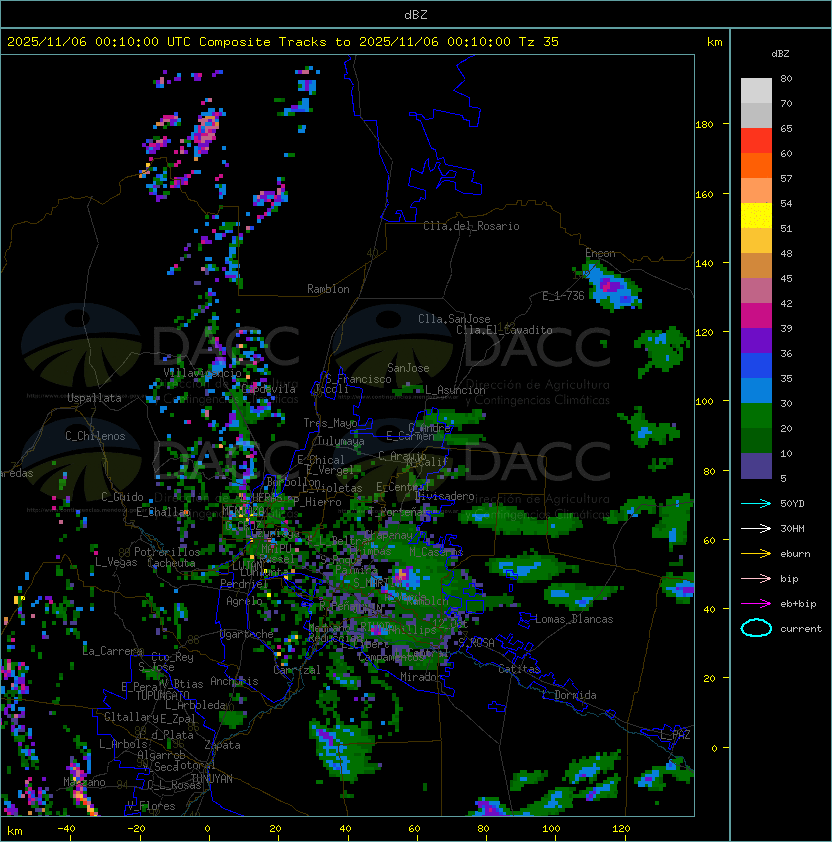Click the cyan 50YD arrow legend icon
The image size is (832, 842).
(x=756, y=503)
